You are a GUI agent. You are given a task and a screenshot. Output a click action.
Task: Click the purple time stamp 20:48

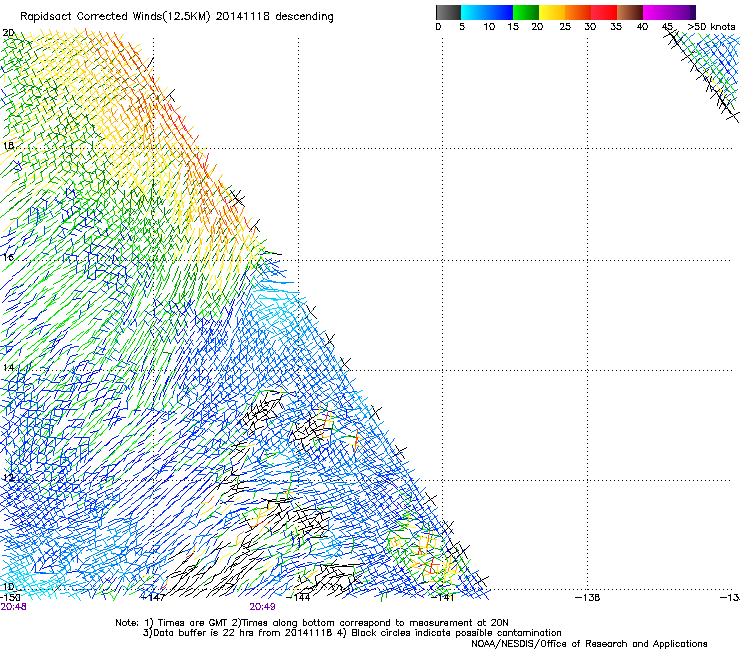tap(13, 607)
